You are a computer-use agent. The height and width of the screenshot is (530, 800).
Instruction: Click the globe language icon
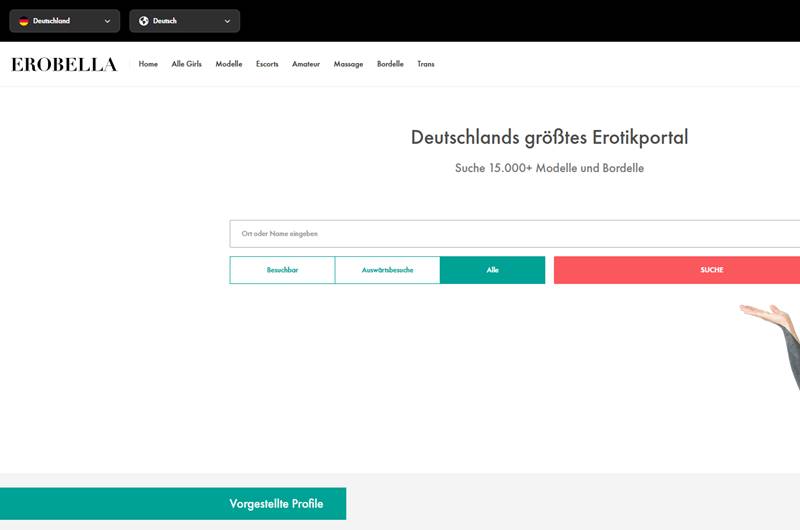(144, 21)
